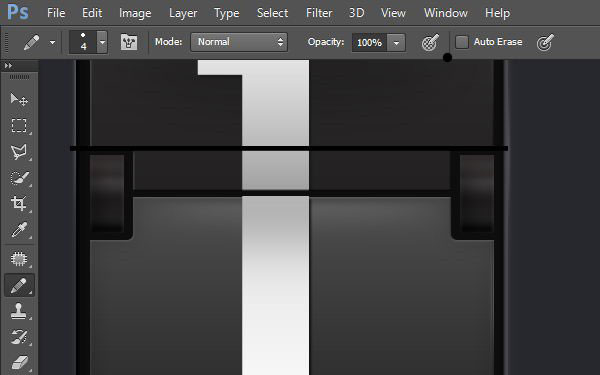Select the Eraser tool
This screenshot has width=600, height=375.
[19, 362]
